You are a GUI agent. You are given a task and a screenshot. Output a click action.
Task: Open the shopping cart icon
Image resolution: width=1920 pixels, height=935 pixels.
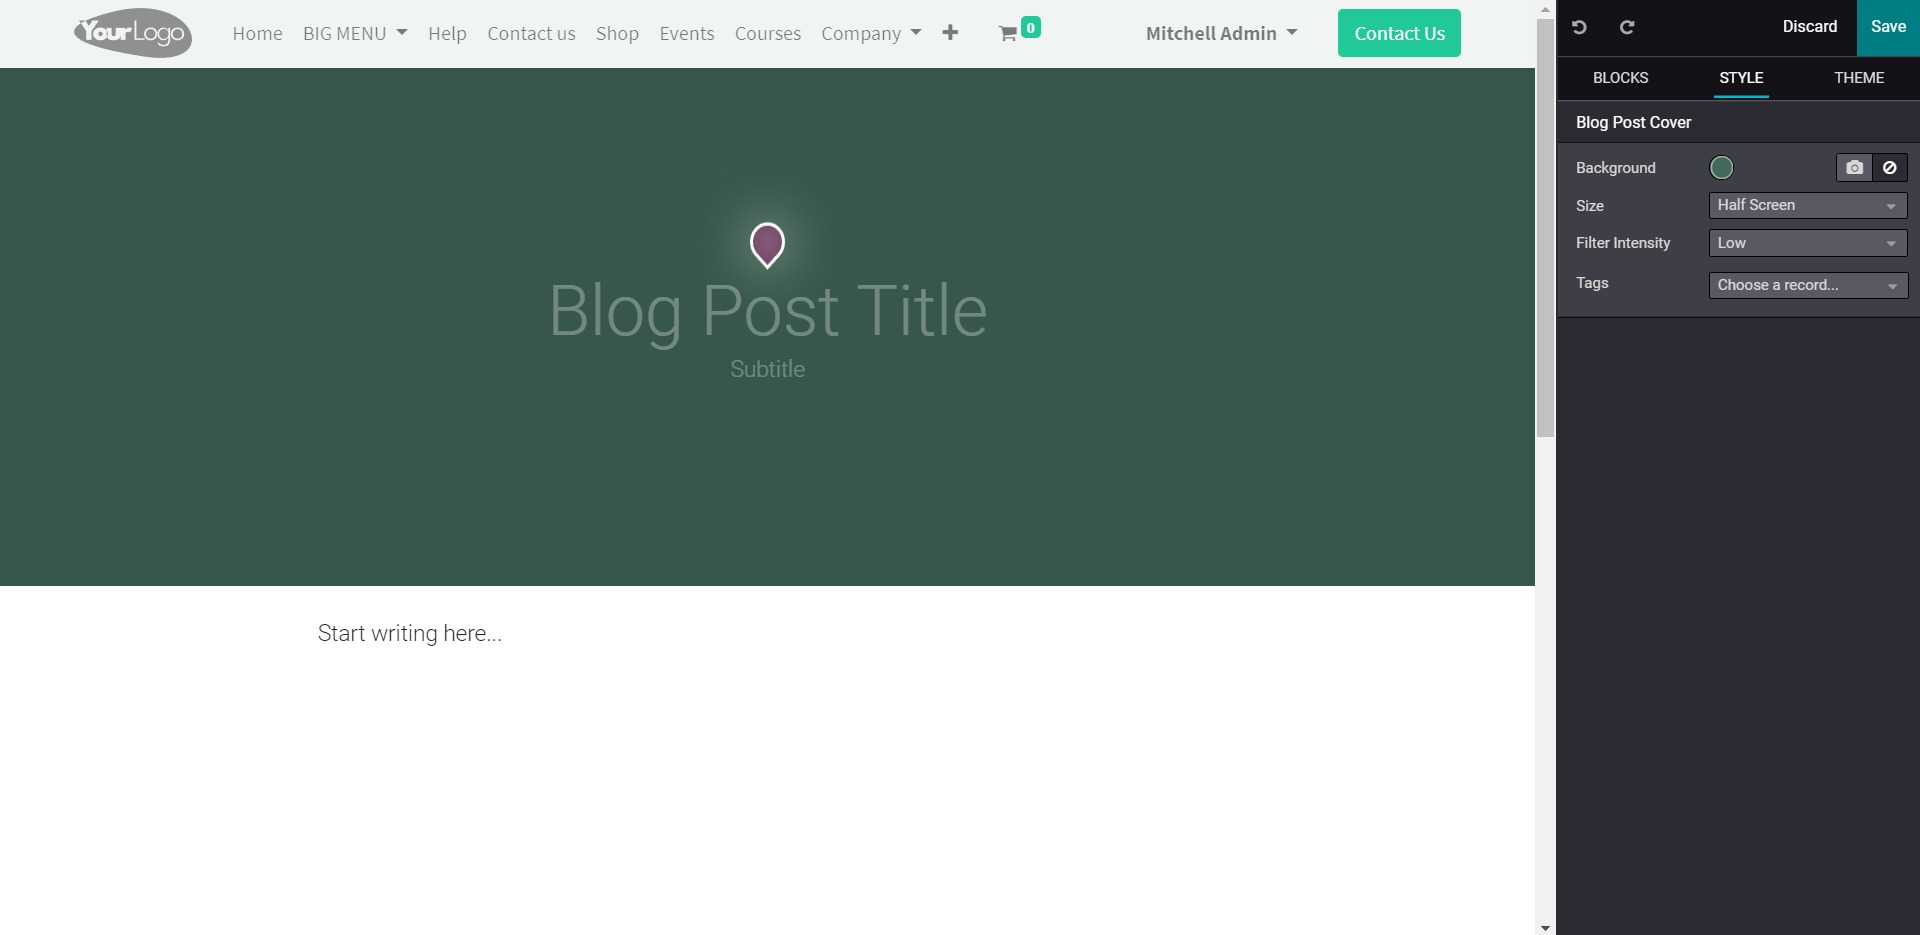[x=1008, y=34]
